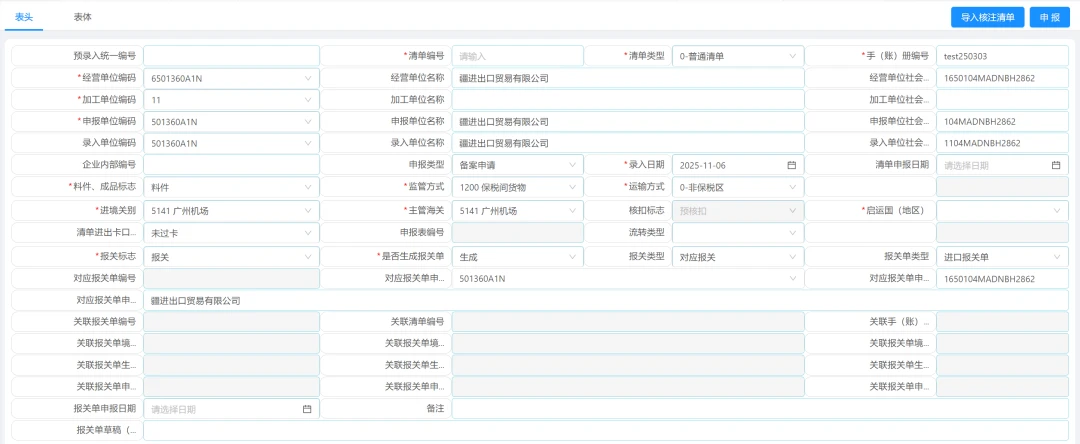Click the 导入核注清单 button

pos(987,17)
